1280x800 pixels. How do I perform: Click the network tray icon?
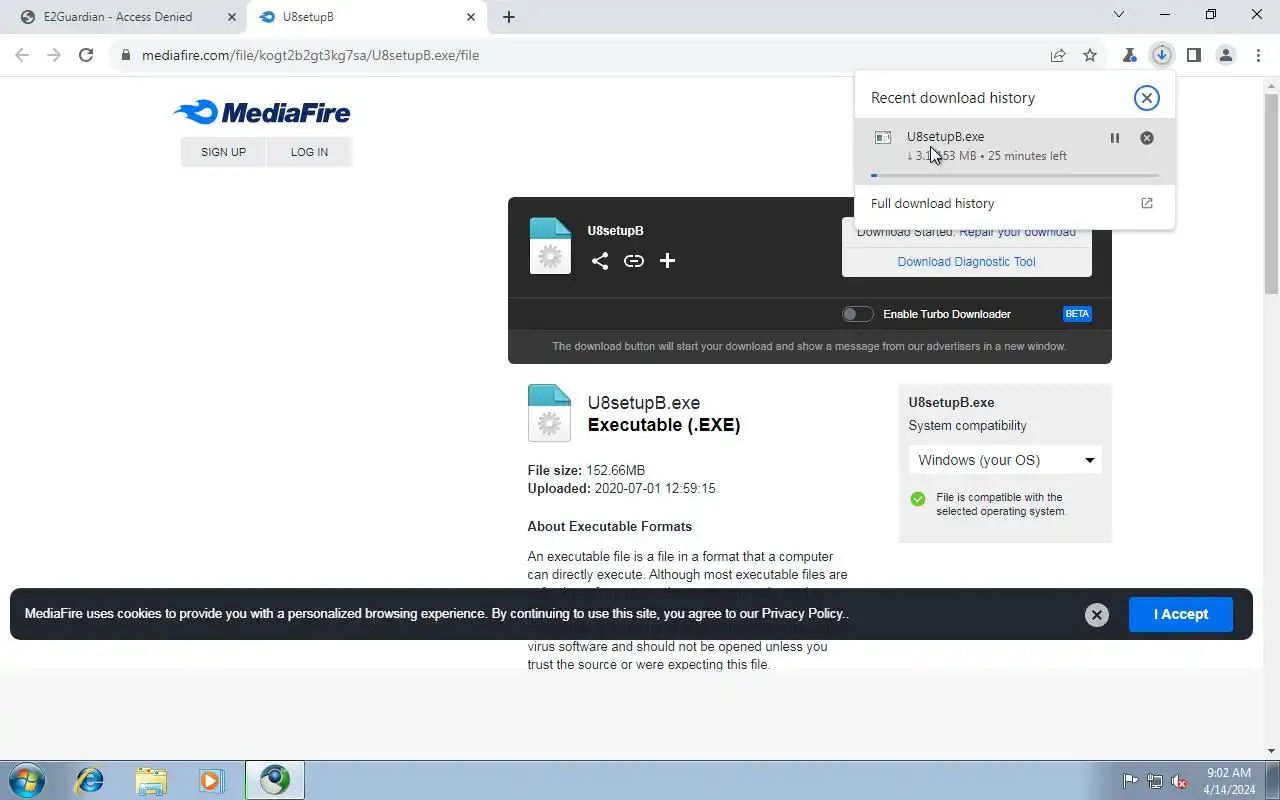pos(1155,781)
